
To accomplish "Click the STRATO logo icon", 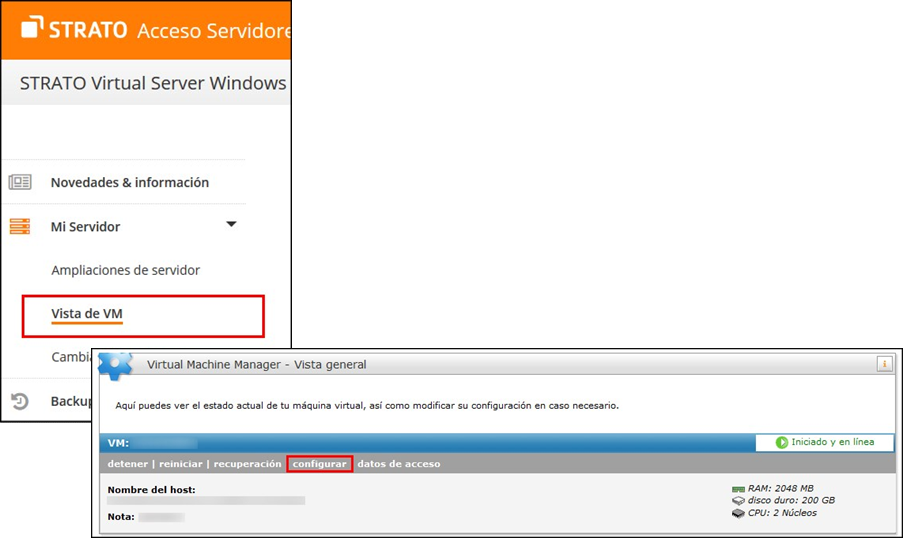I will coord(32,28).
